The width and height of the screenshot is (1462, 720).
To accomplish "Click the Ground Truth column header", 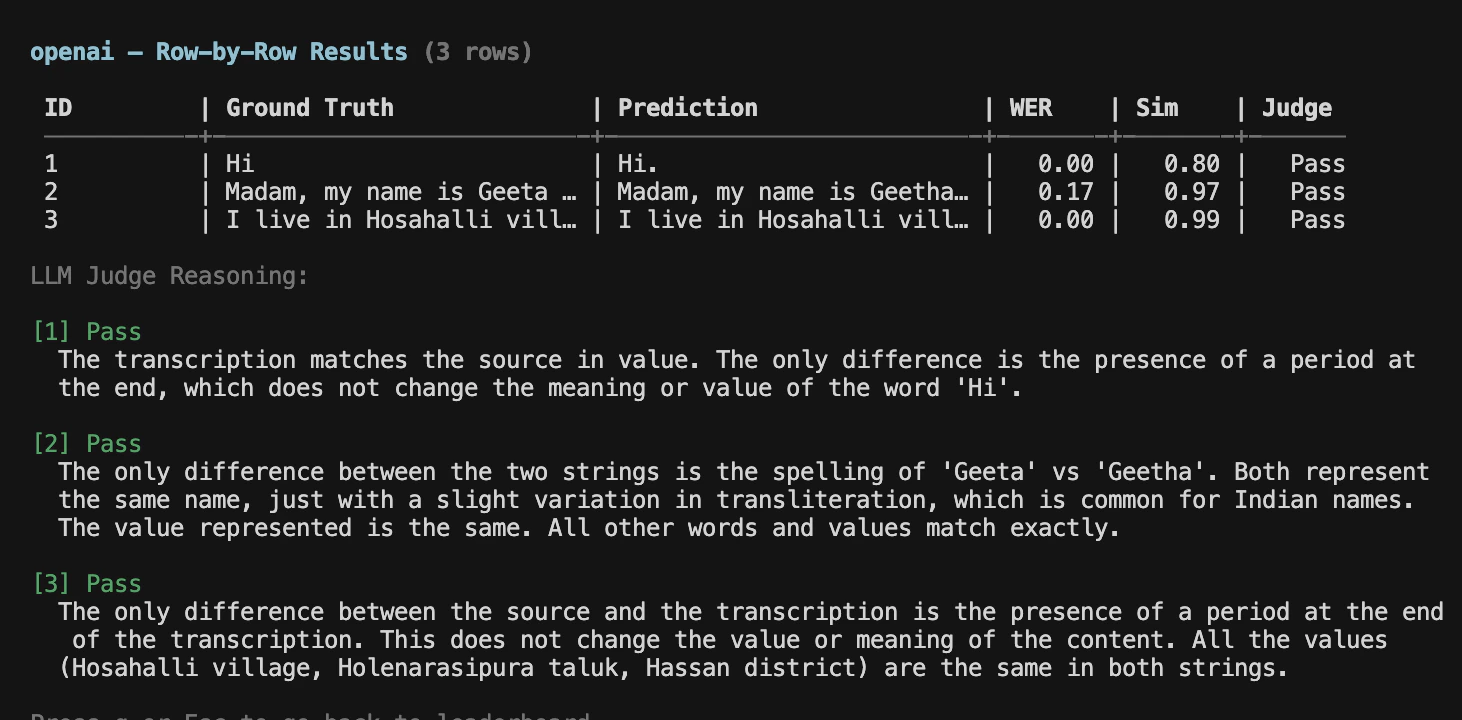I will 309,108.
